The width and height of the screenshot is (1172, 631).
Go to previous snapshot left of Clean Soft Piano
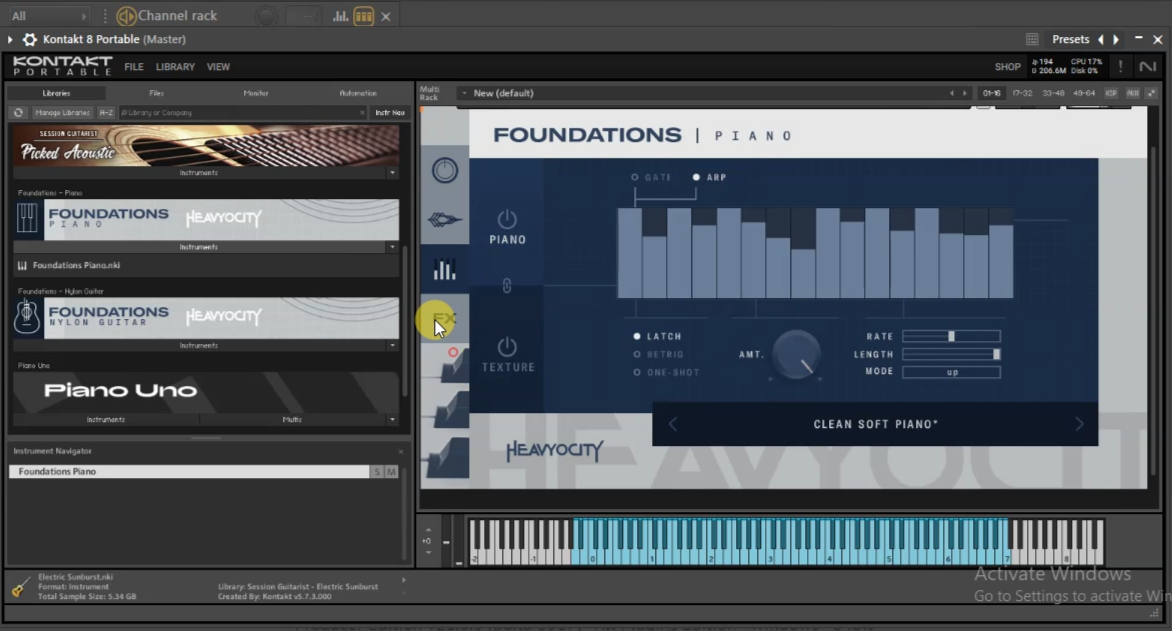point(673,425)
